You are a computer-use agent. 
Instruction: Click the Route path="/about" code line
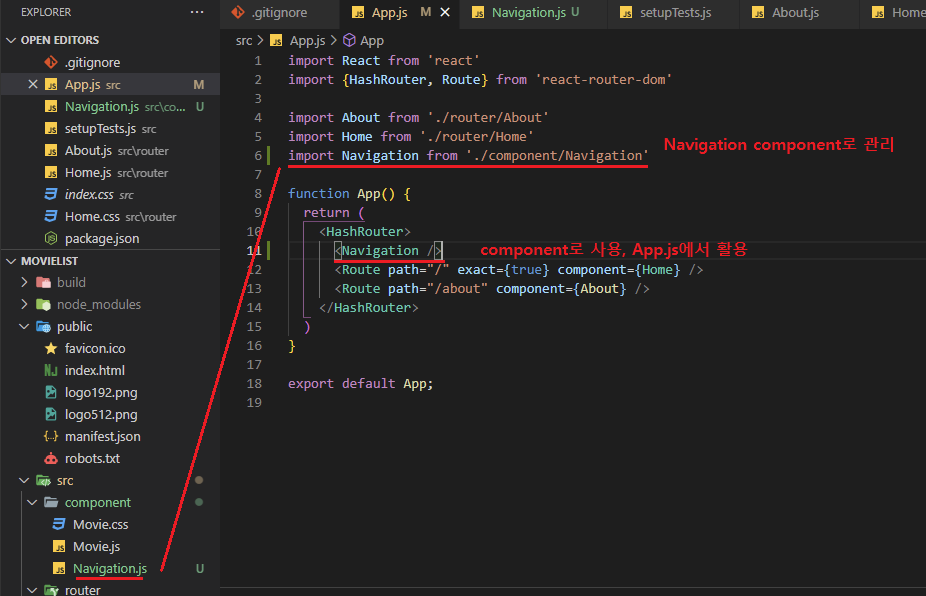491,289
